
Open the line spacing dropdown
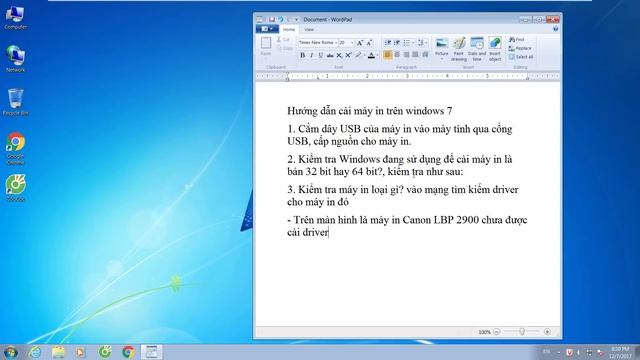pos(422,42)
